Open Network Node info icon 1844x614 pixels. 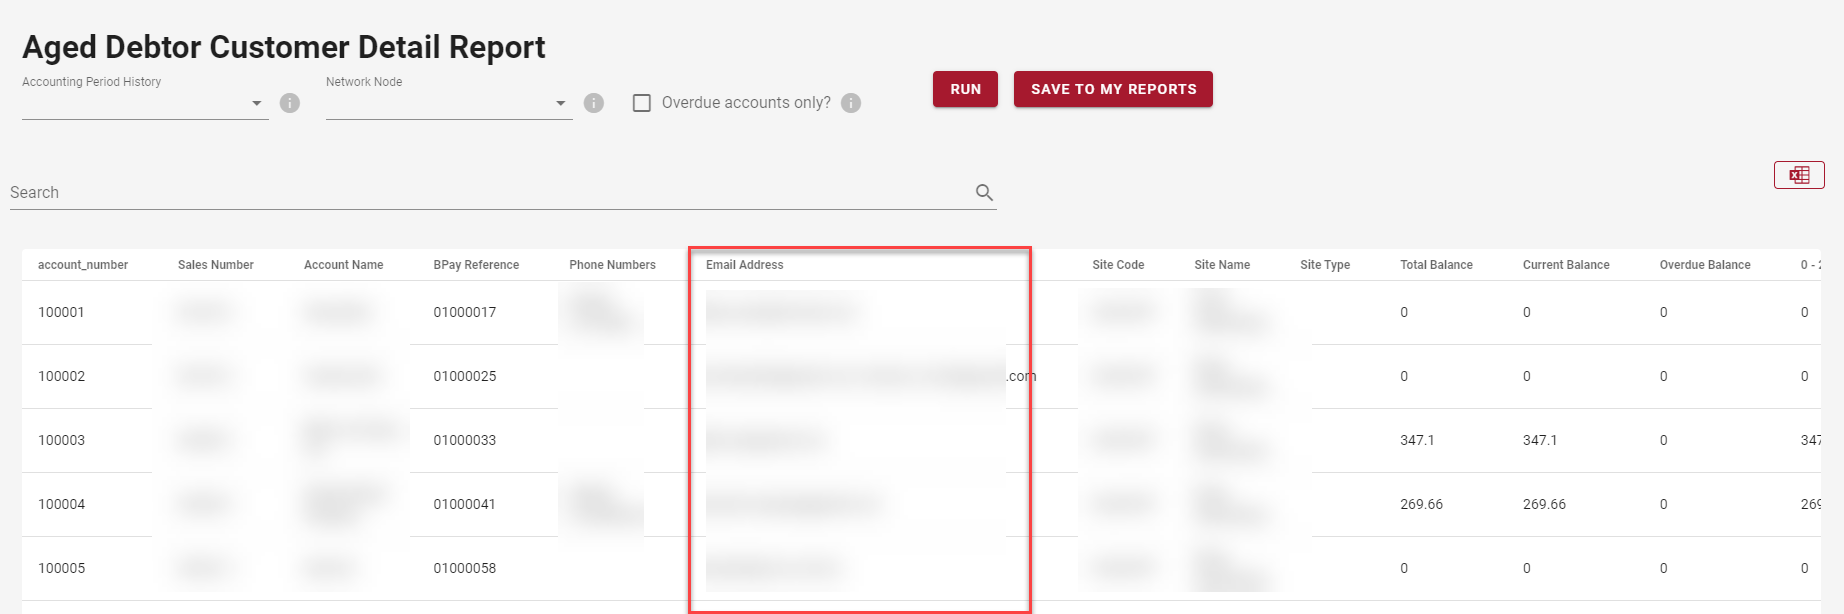click(x=594, y=103)
